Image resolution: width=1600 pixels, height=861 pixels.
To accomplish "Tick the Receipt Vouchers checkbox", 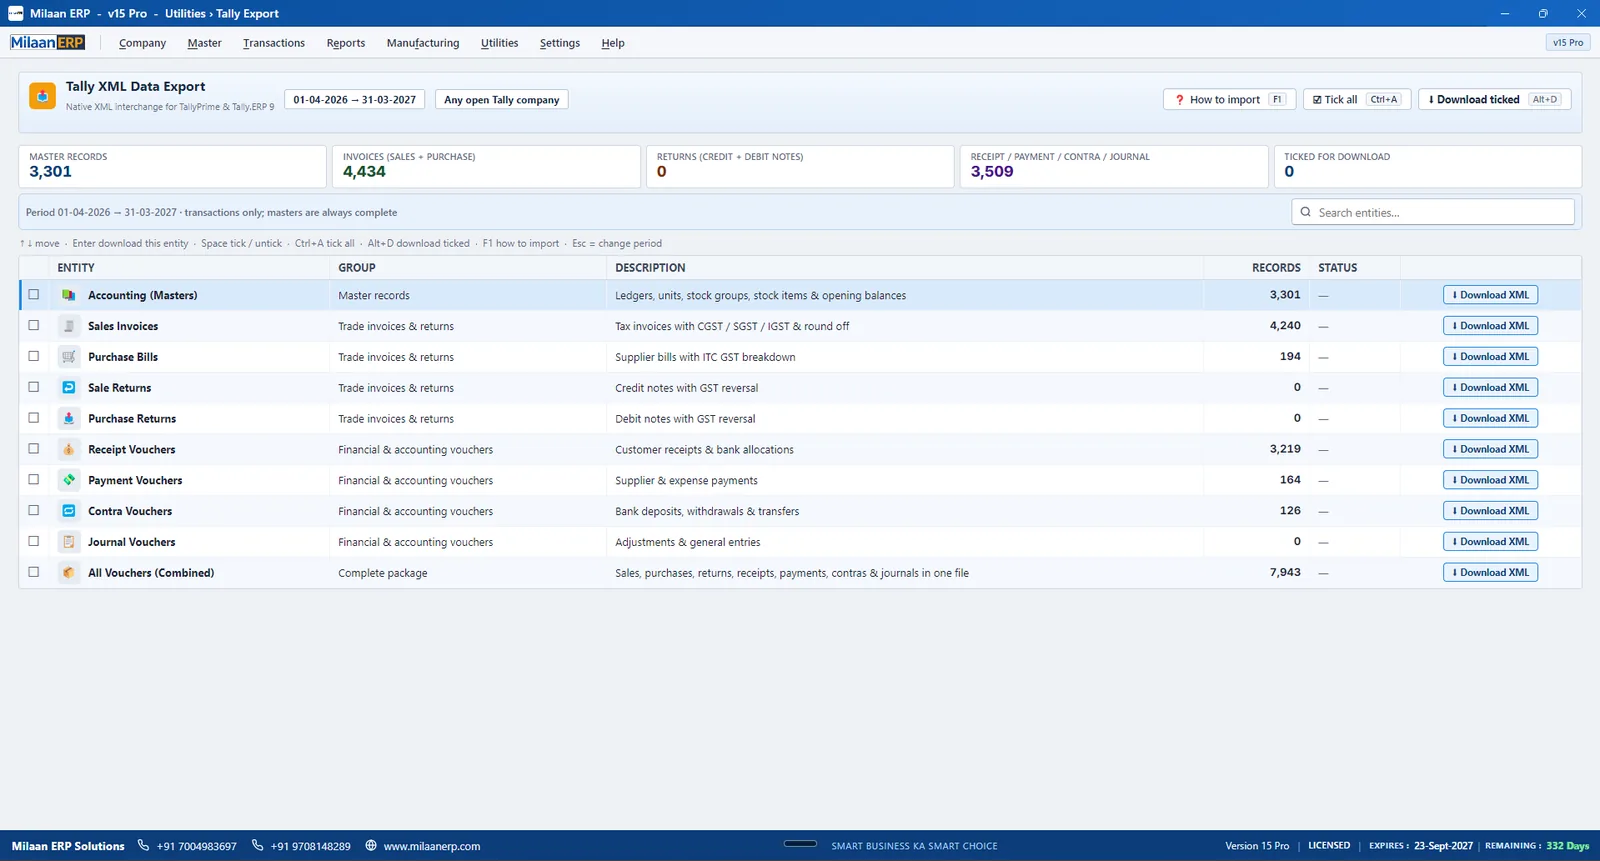I will point(34,450).
